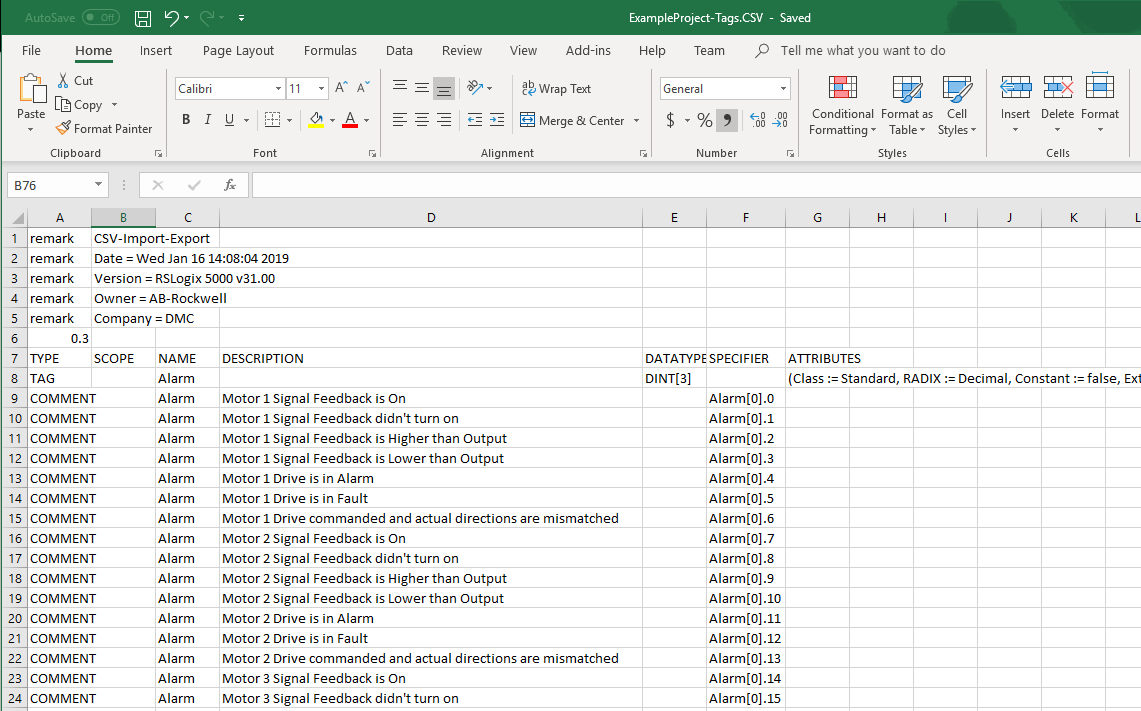Click Merge & Center button
1141x711 pixels.
[x=572, y=120]
